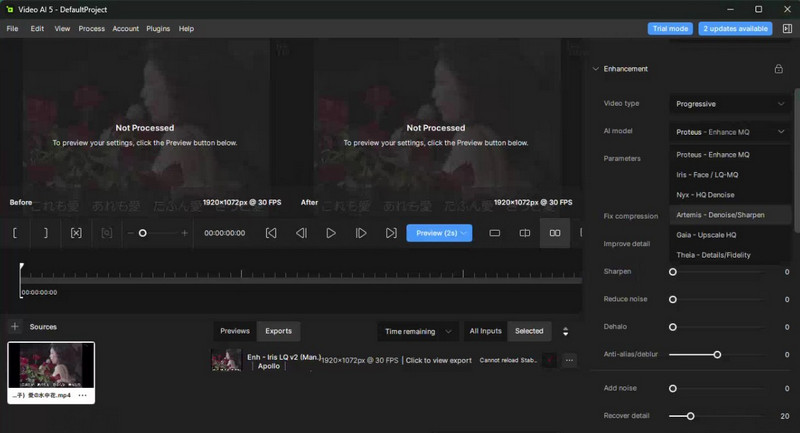Click the 2 updates available button
Screen dimensions: 800x433
[x=735, y=29]
